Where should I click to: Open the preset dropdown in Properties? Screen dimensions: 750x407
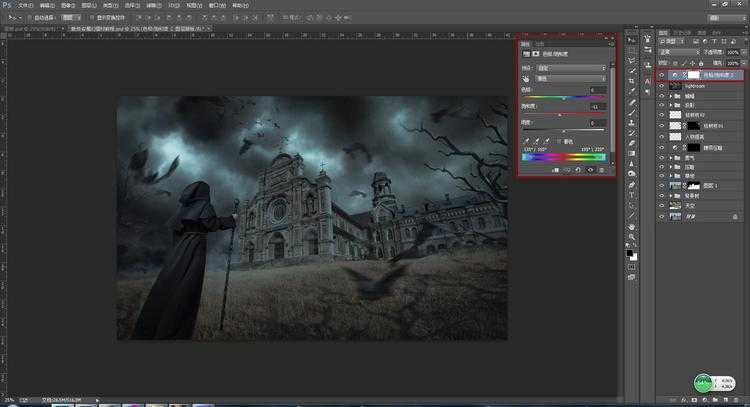click(x=570, y=67)
